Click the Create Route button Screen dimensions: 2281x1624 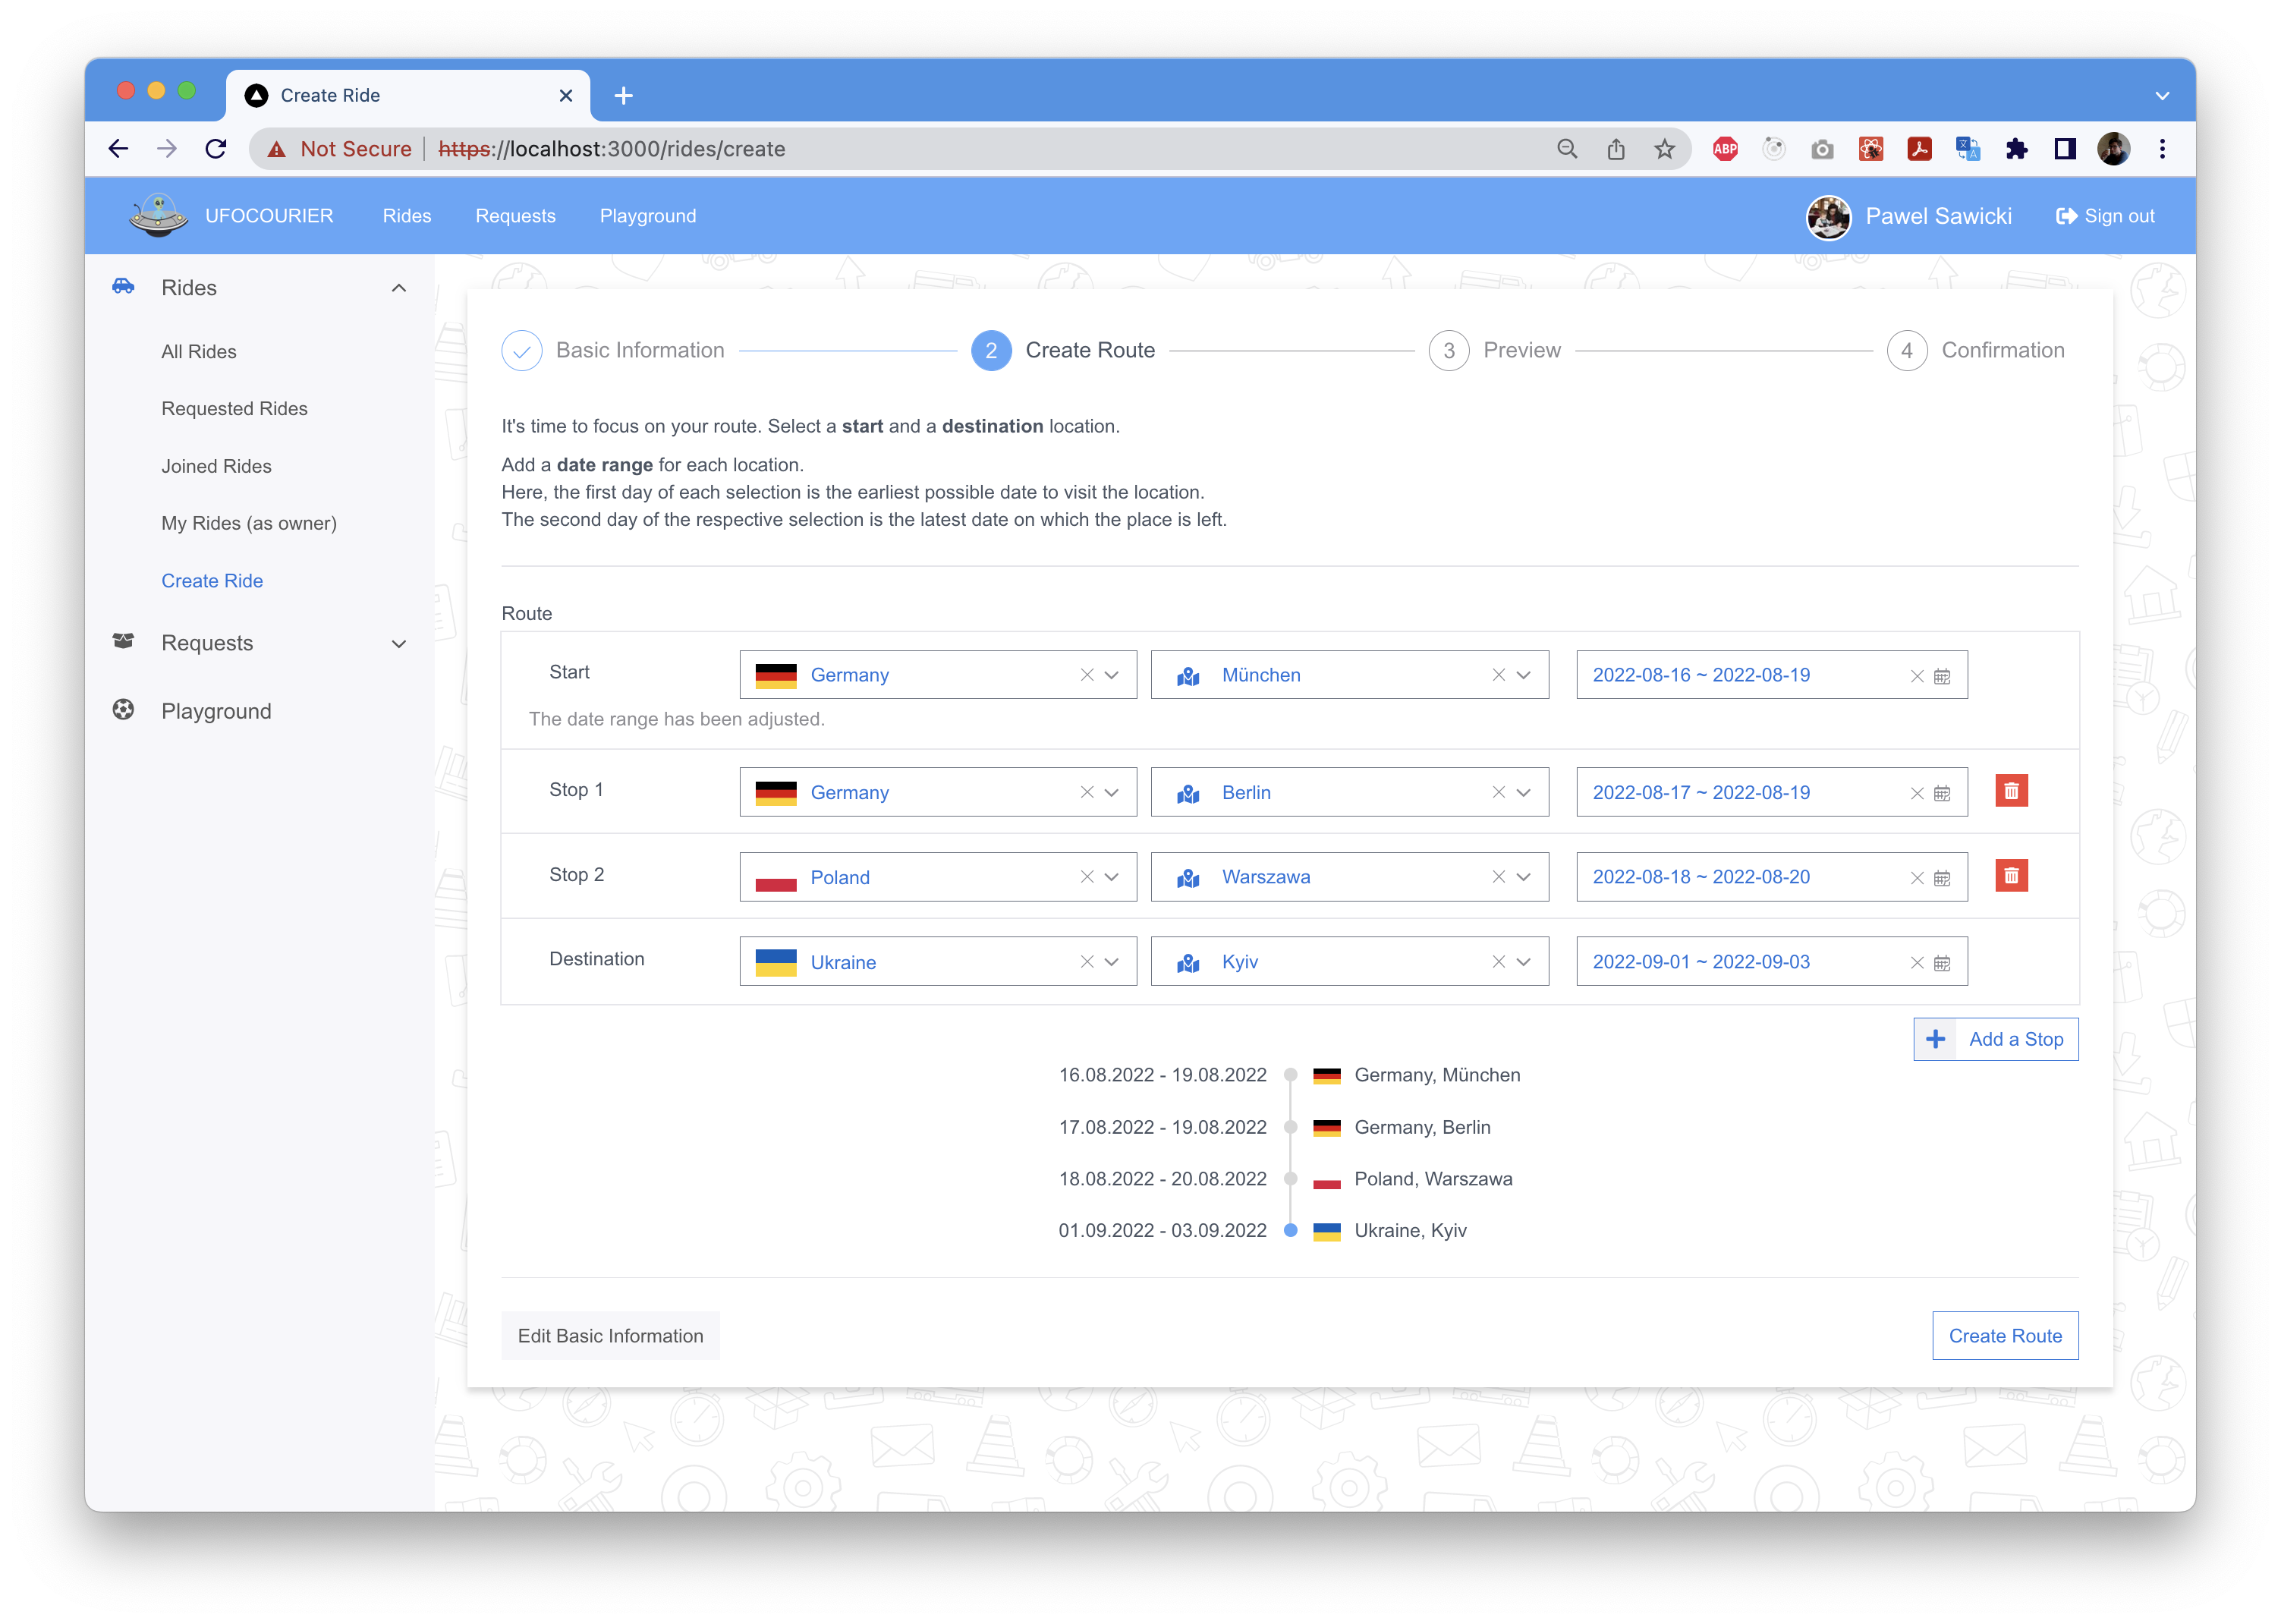coord(2004,1336)
